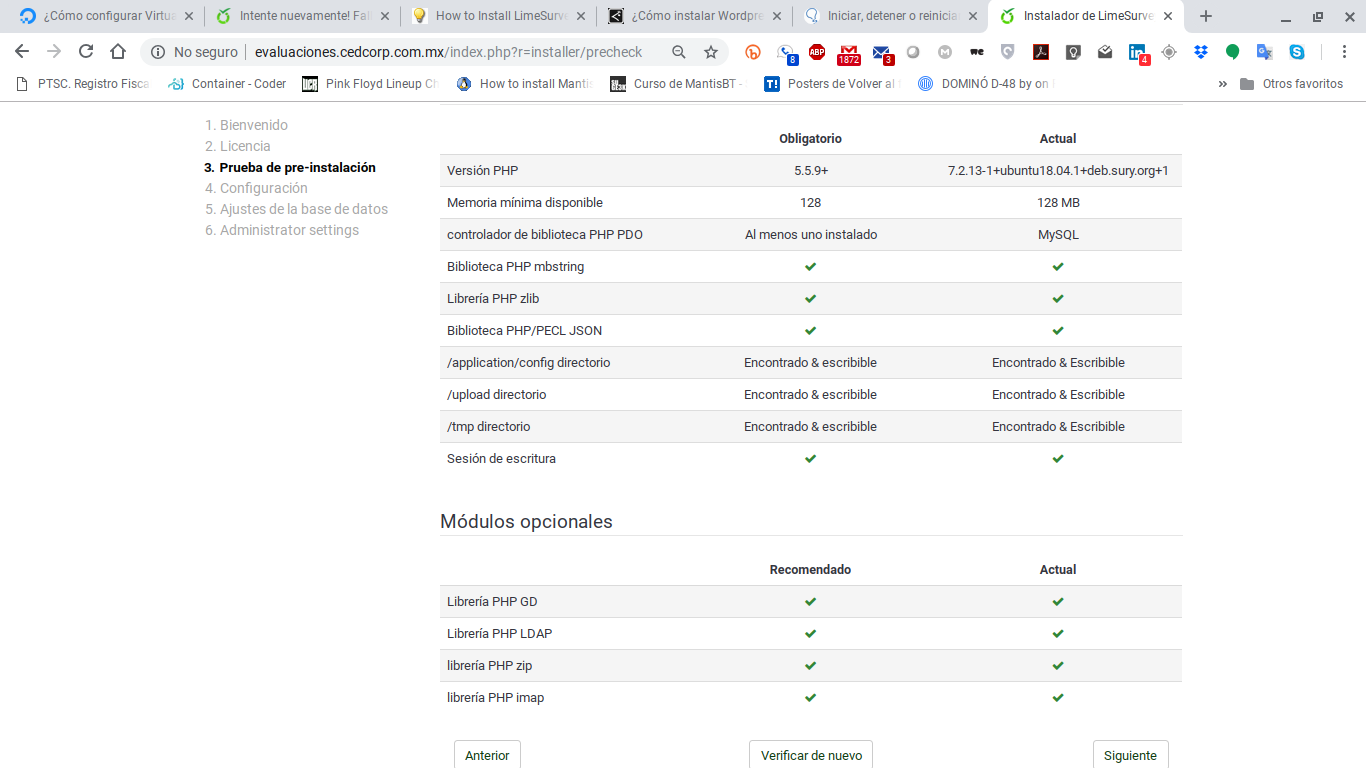Open the Pink Floyd Lineup bookmark
The width and height of the screenshot is (1366, 768).
point(370,84)
